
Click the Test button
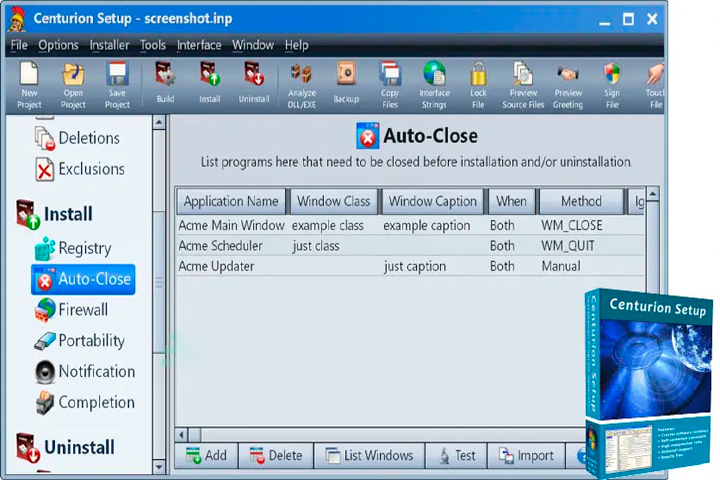click(456, 456)
